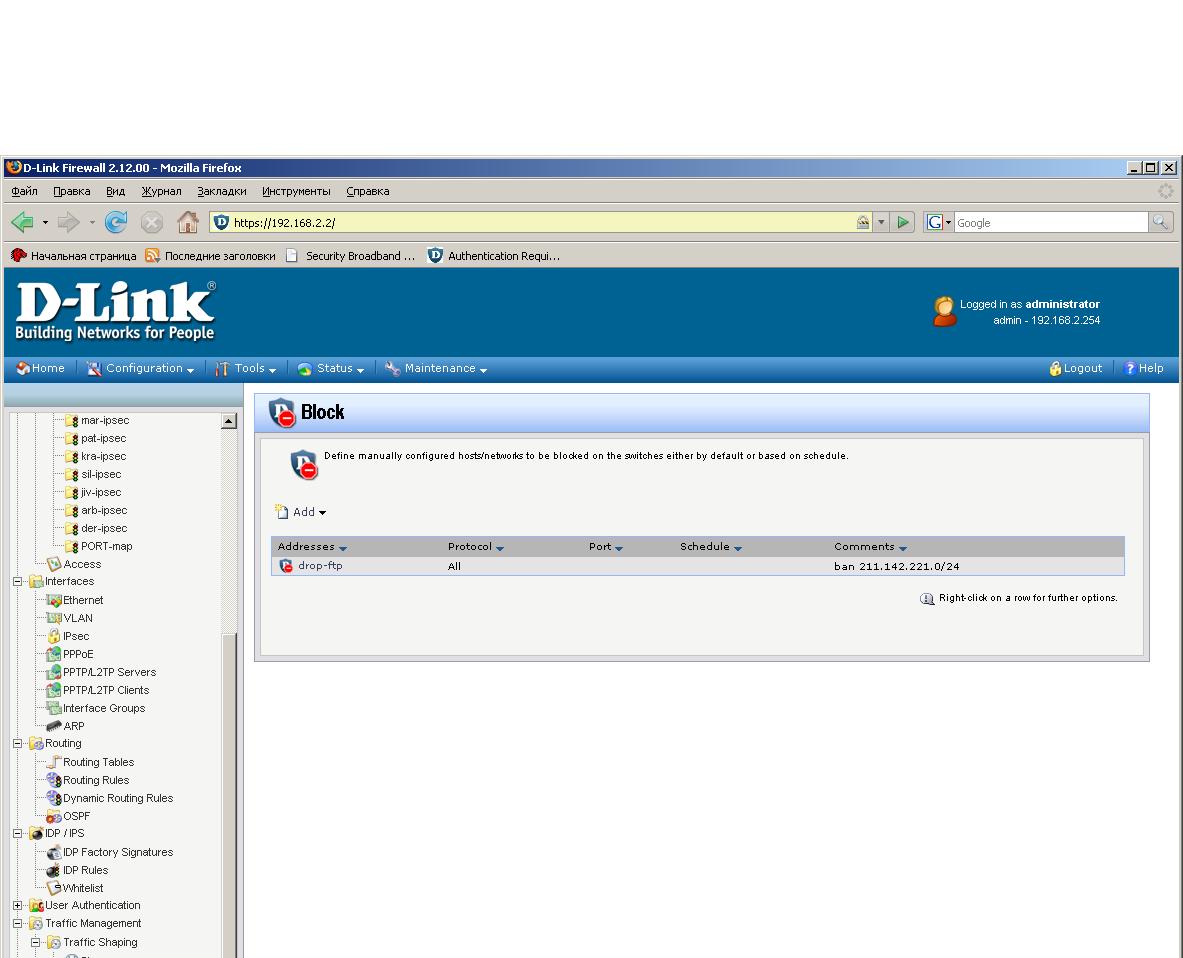Collapse the Traffic Management tree node
Screen dimensions: 1183x958
click(x=17, y=923)
